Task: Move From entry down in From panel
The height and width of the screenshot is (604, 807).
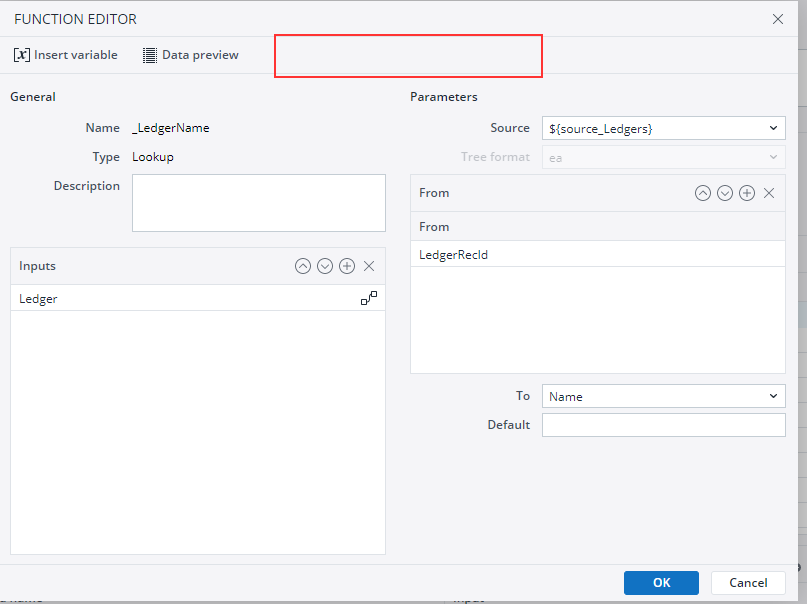Action: [x=725, y=193]
